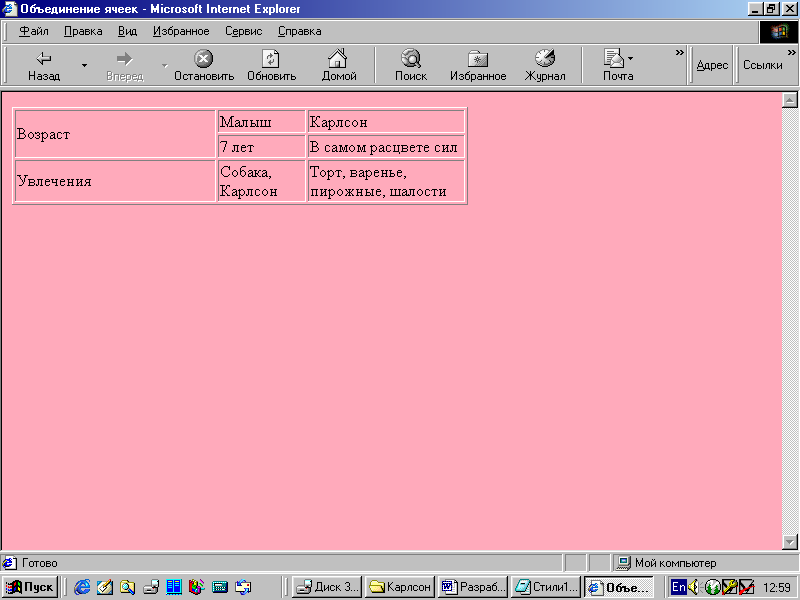
Task: Click the crossed-out envelope tray icon
Action: pos(746,587)
